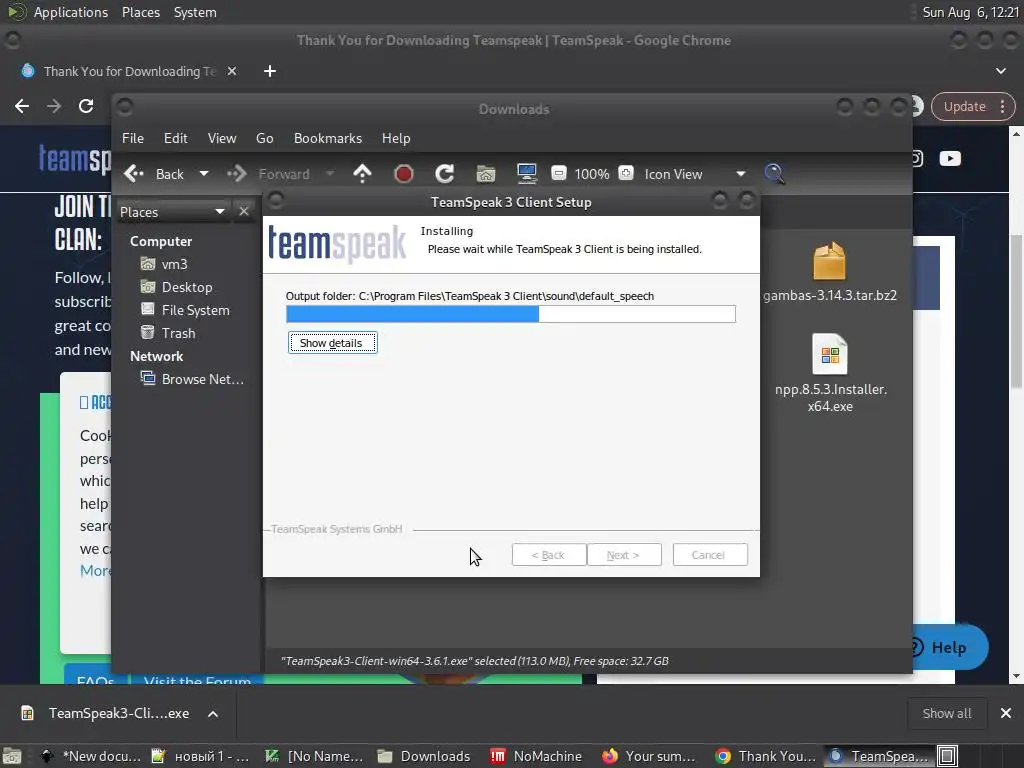Open Back history dropdown arrow
The width and height of the screenshot is (1024, 768).
(204, 174)
